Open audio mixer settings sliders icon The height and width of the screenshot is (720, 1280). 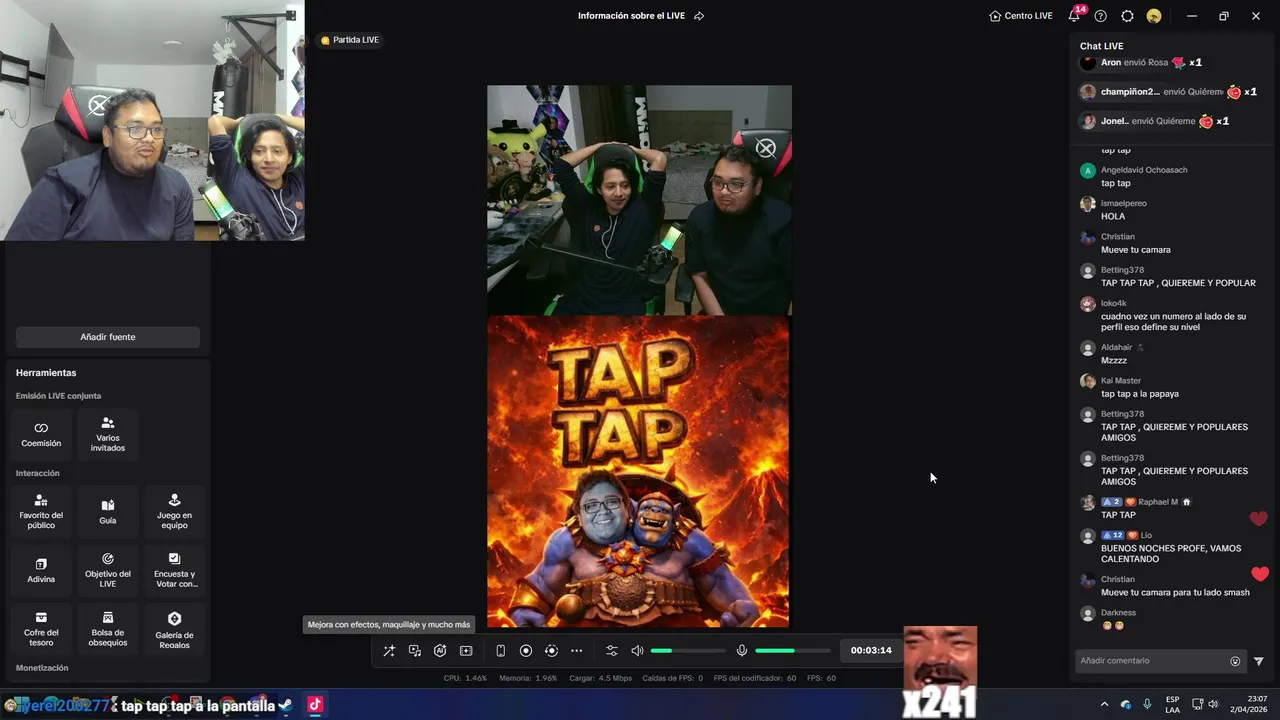click(612, 651)
